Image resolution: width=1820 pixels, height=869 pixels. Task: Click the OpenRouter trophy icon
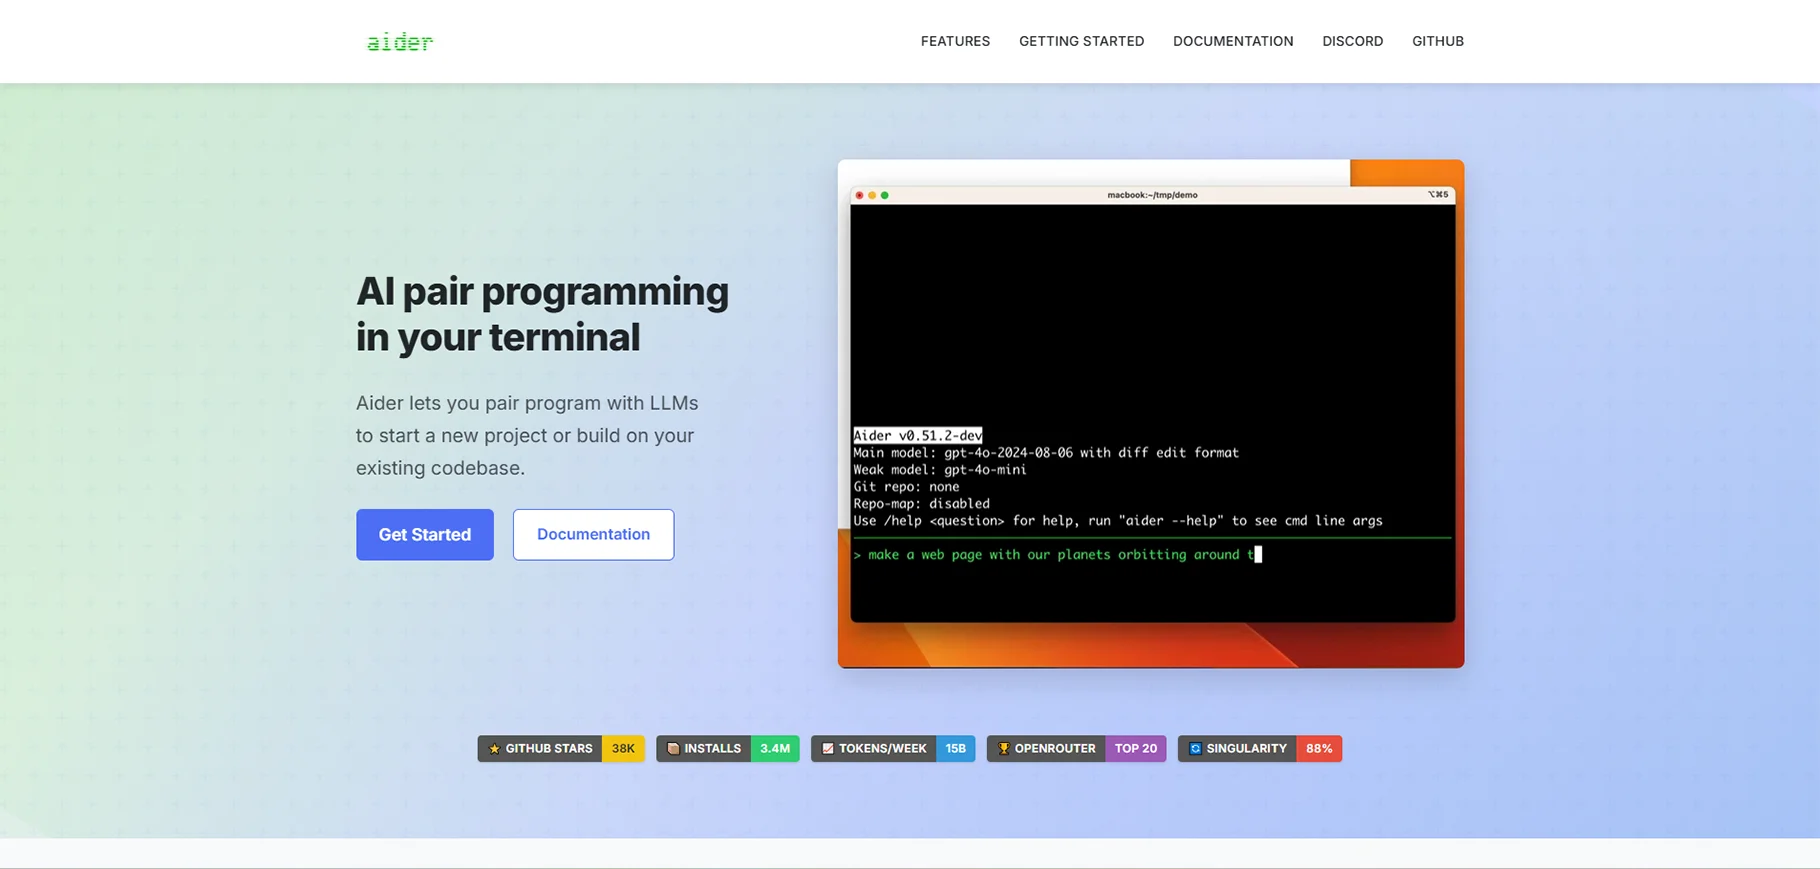pyautogui.click(x=1004, y=748)
